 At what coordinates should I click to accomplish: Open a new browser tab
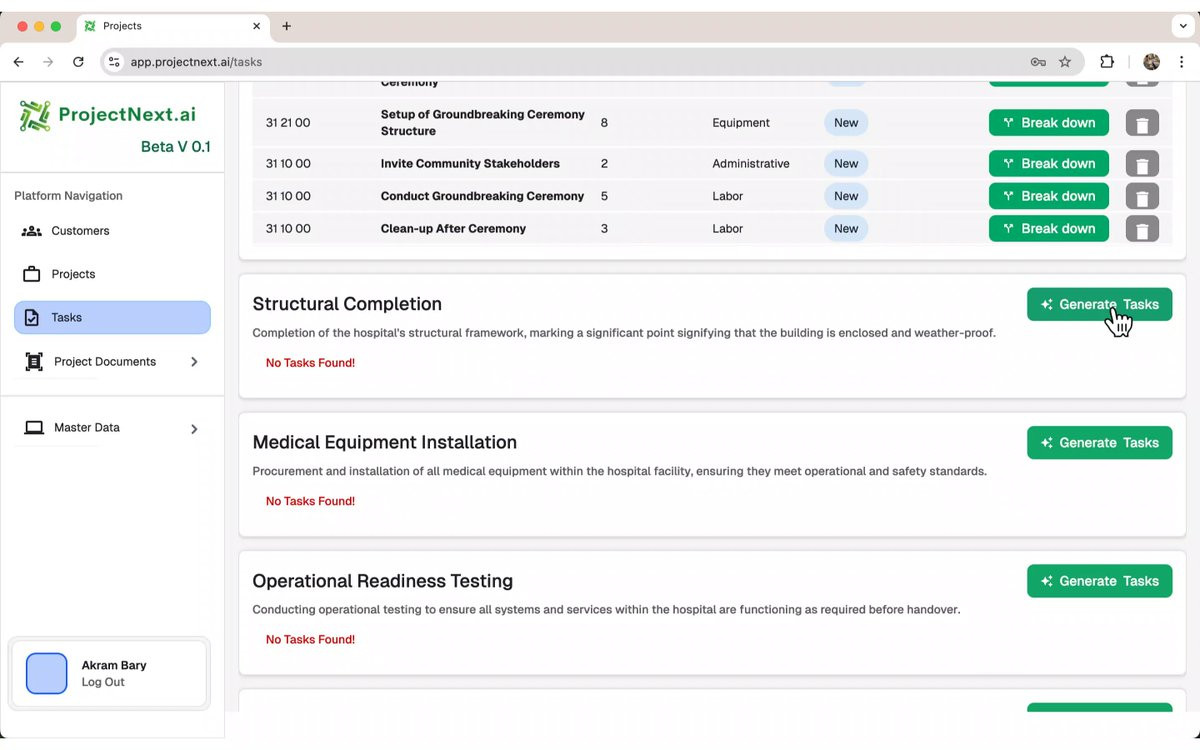(287, 26)
